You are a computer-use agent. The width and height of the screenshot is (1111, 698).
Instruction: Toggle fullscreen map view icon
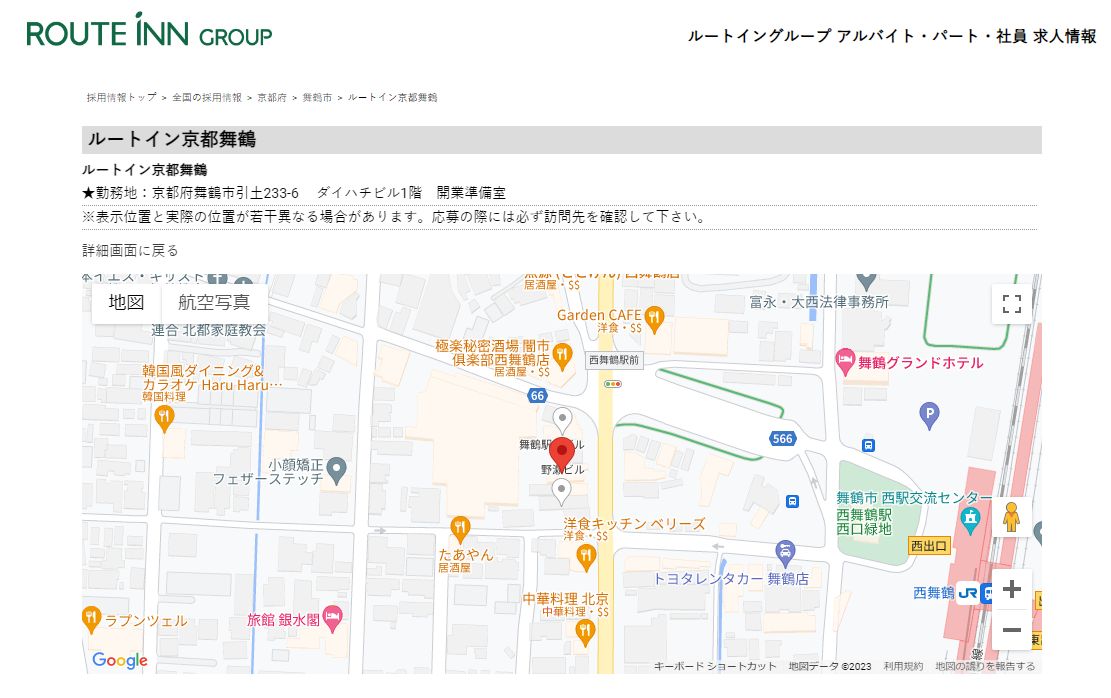pyautogui.click(x=1012, y=304)
